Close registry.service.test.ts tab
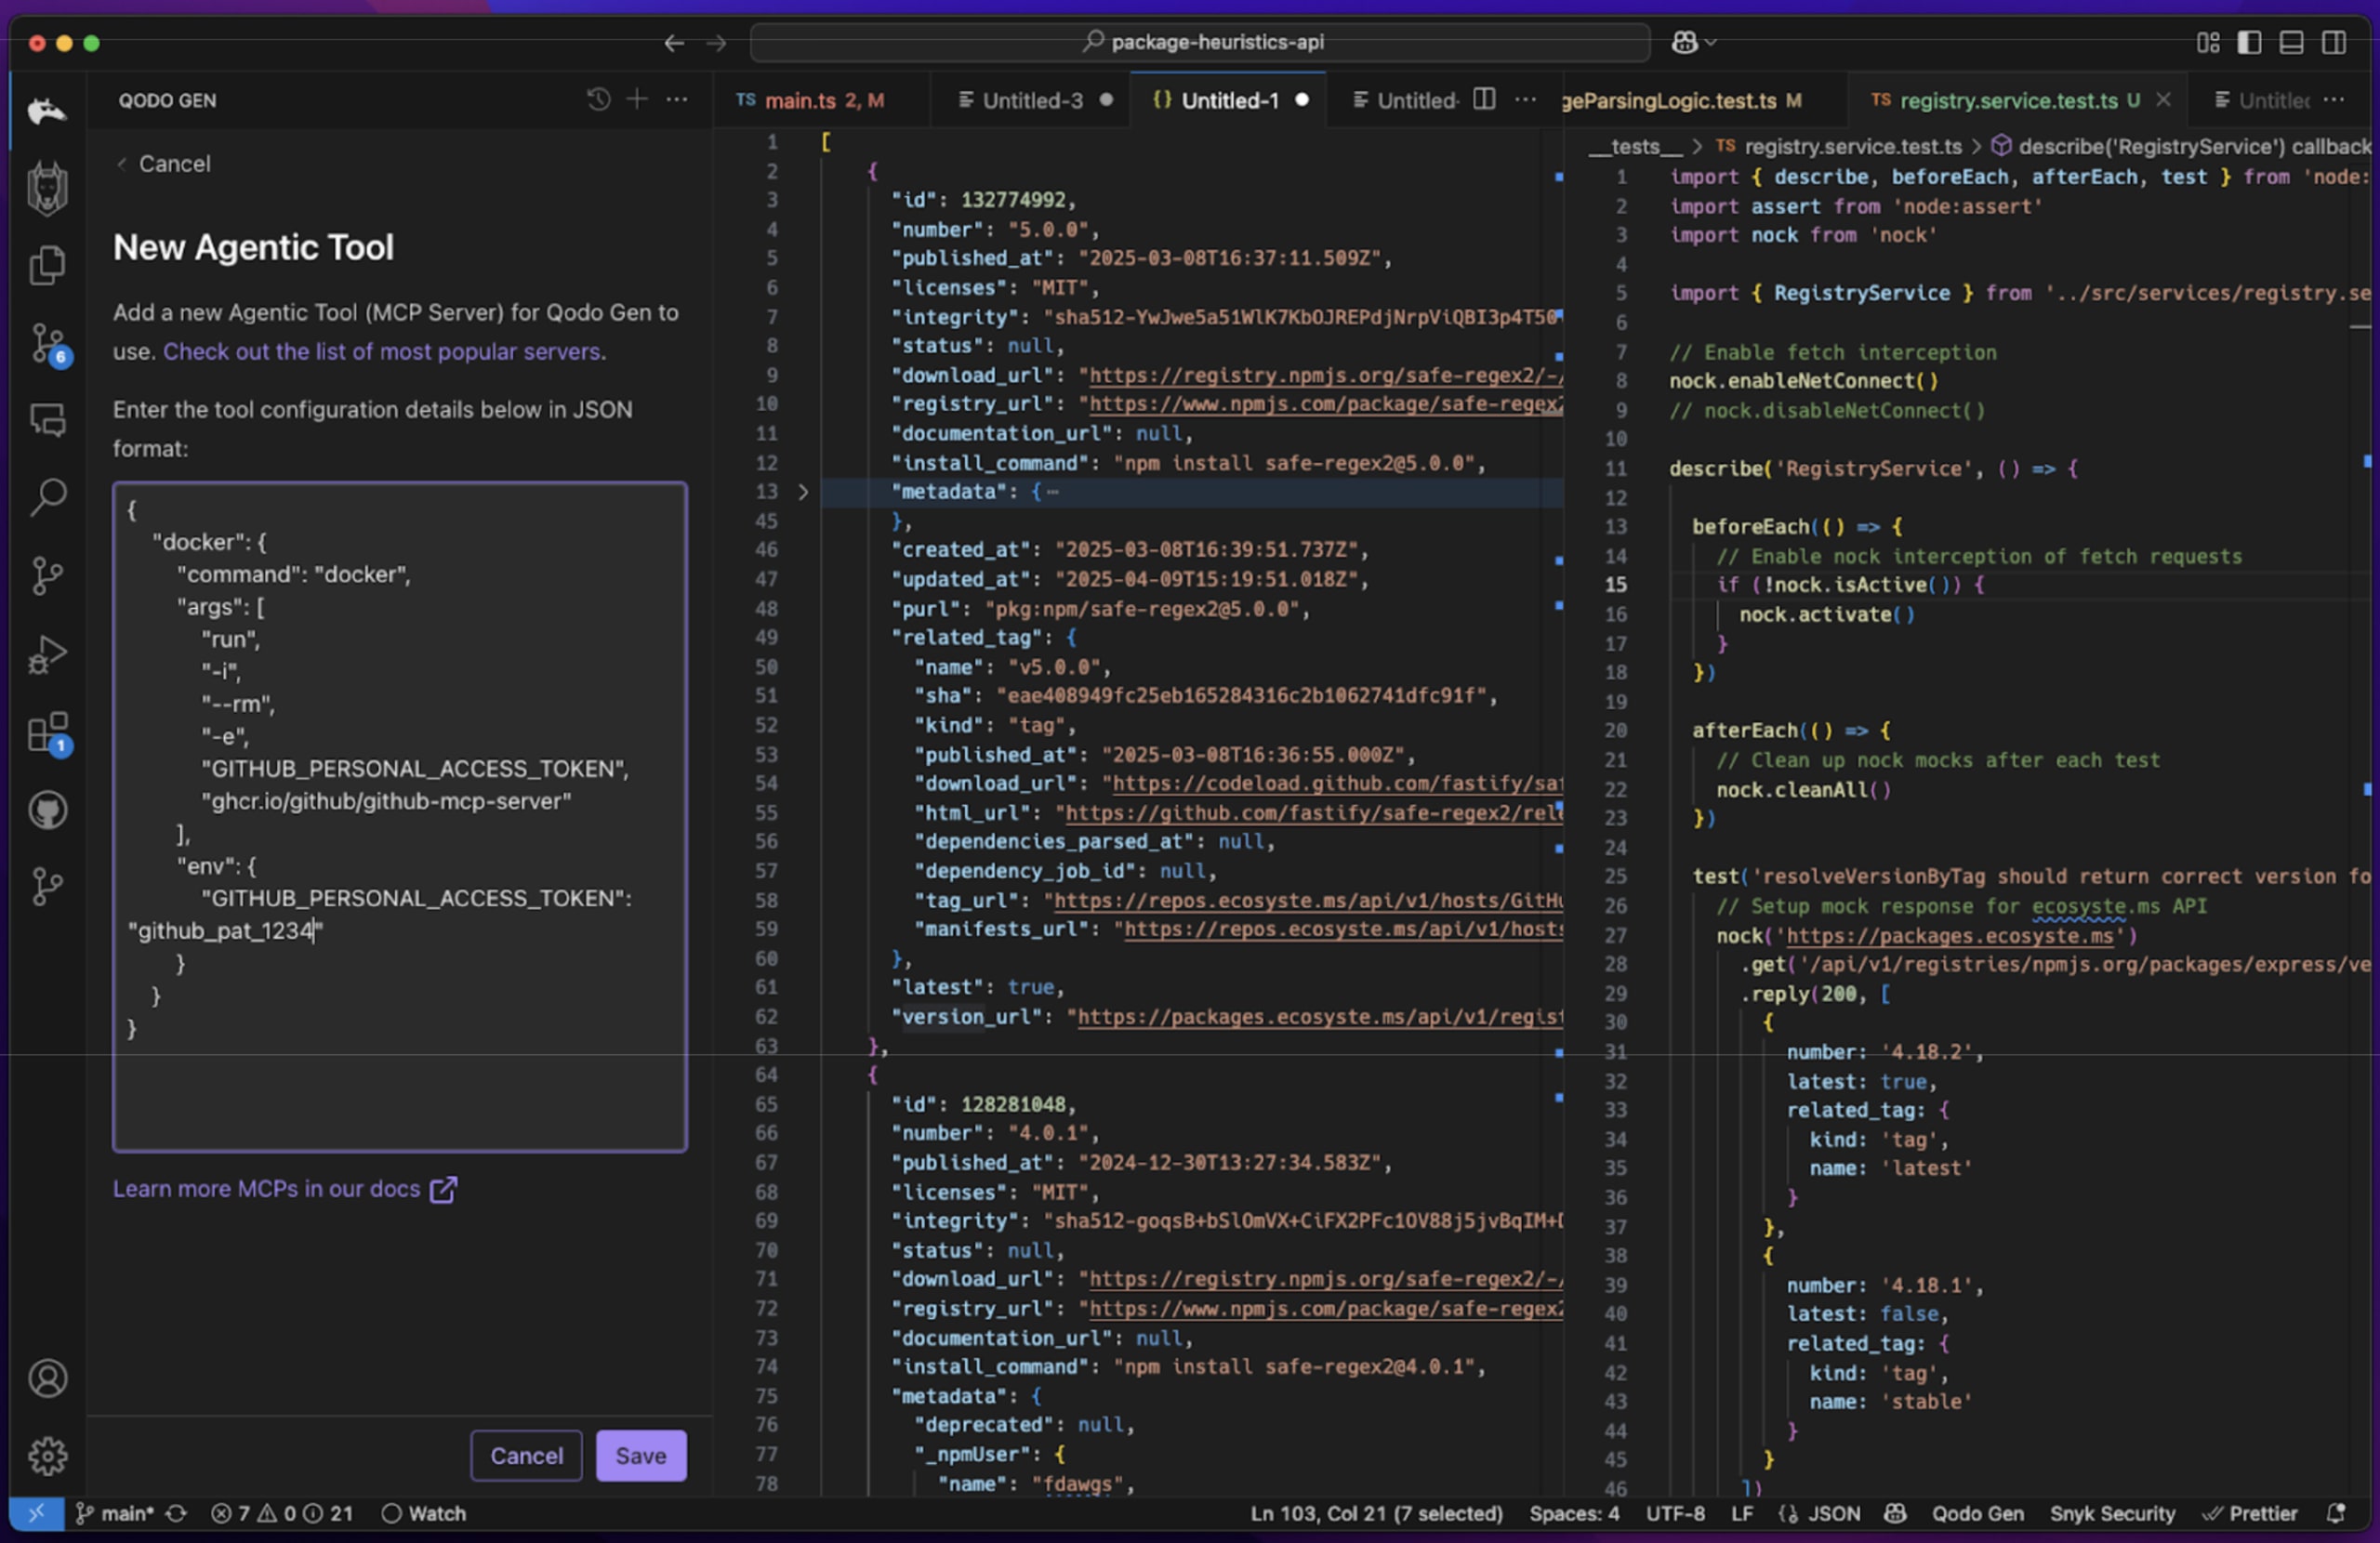Screen dimensions: 2380x1543 pos(2163,99)
